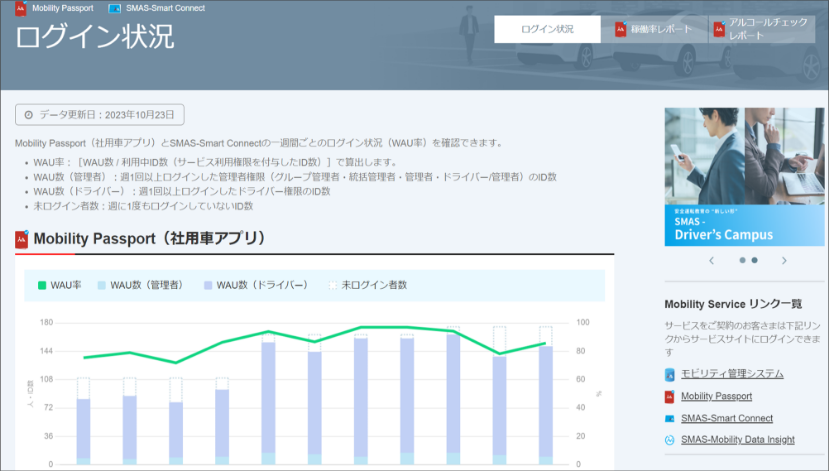This screenshot has width=829, height=471.
Task: Click the red icon on アルコールチェック tab
Action: 719,29
